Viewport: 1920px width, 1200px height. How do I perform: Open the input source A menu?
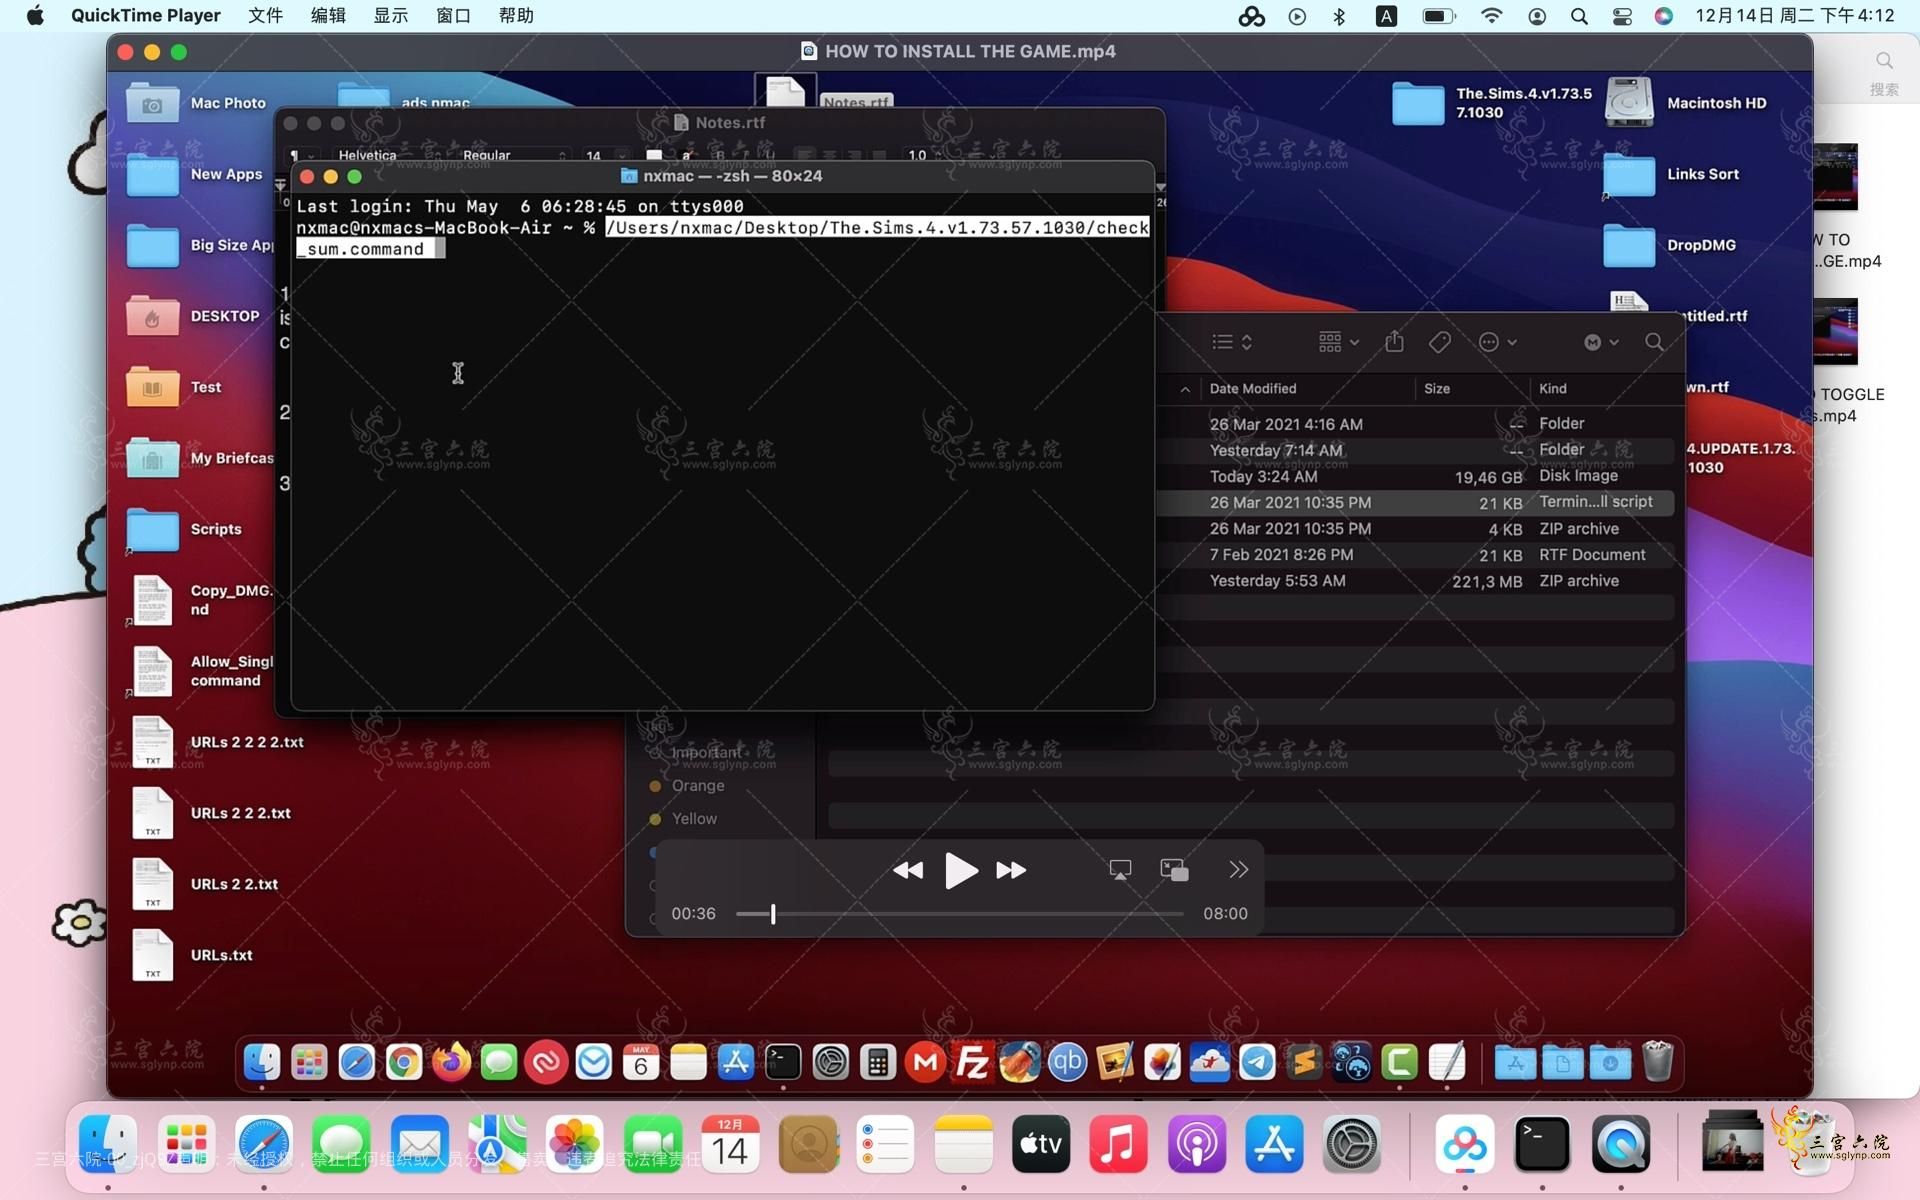1386,16
